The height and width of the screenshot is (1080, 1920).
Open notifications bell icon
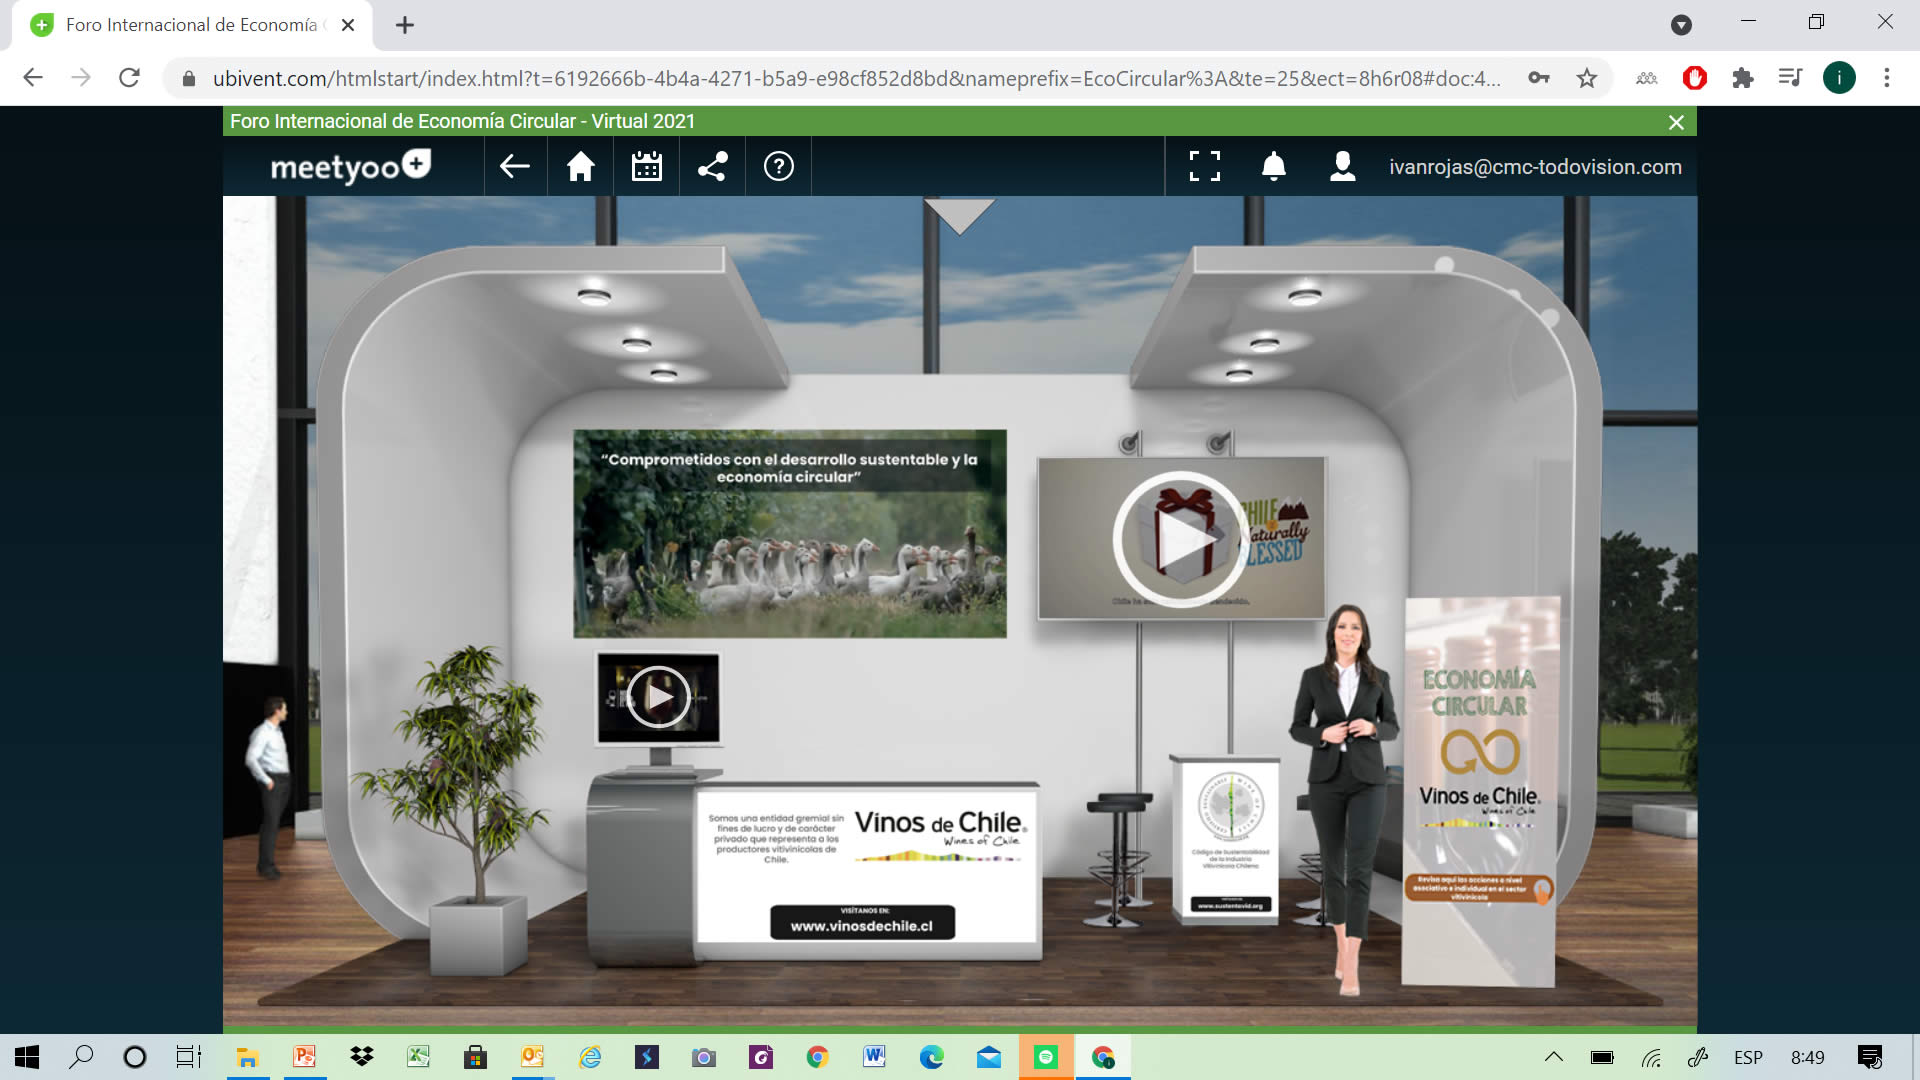(1273, 167)
